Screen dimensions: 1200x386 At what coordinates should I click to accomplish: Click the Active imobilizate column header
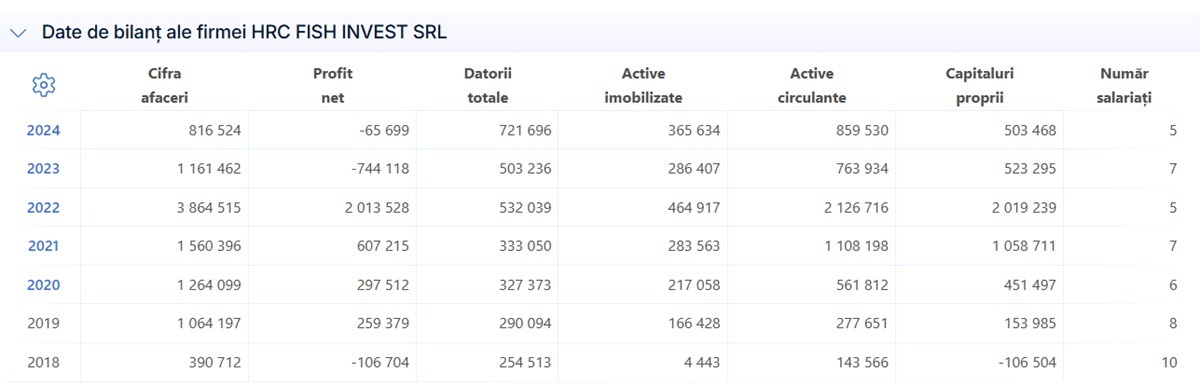click(x=643, y=86)
